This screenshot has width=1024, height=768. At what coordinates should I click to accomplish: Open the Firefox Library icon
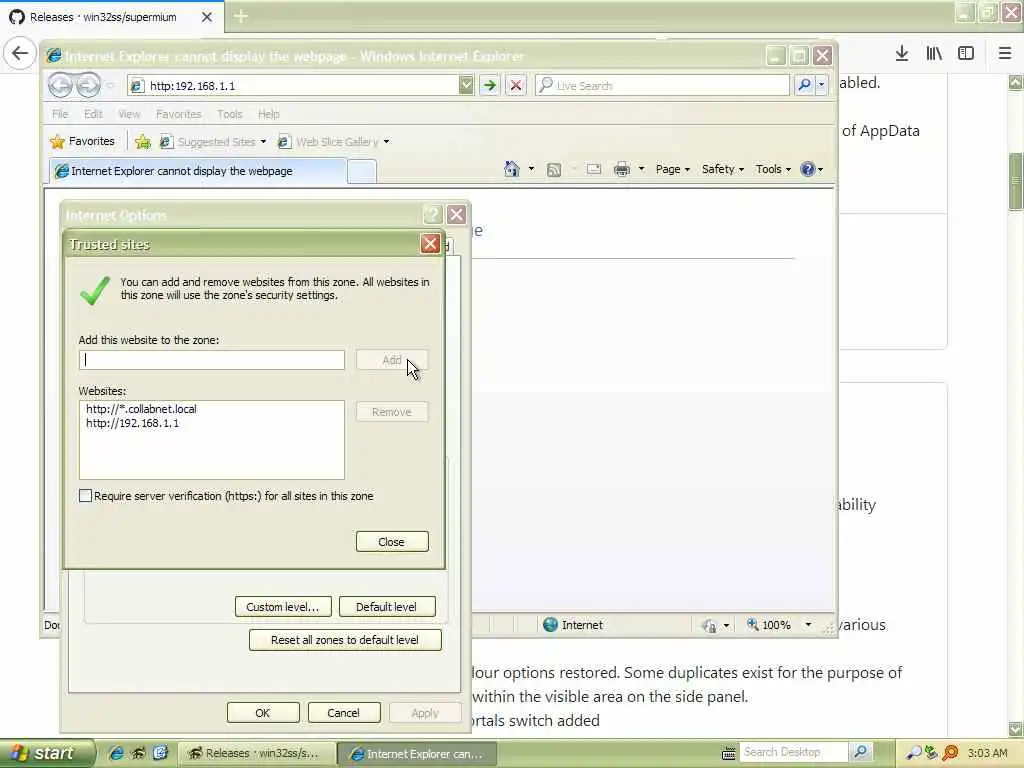(934, 54)
